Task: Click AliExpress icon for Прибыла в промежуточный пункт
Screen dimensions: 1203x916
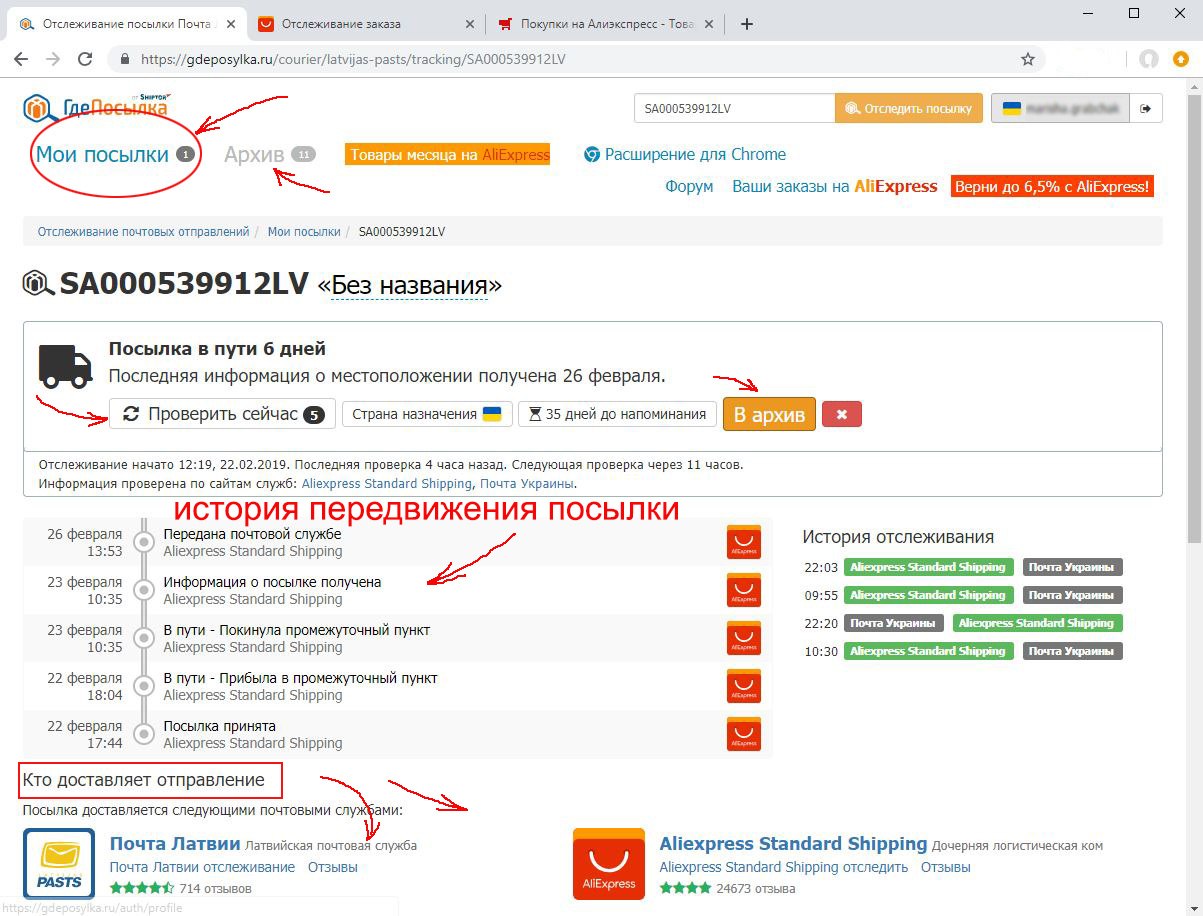Action: (744, 686)
